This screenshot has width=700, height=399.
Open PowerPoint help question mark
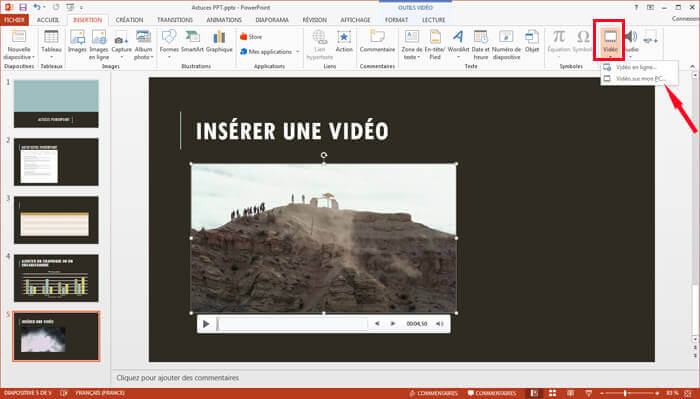click(636, 7)
